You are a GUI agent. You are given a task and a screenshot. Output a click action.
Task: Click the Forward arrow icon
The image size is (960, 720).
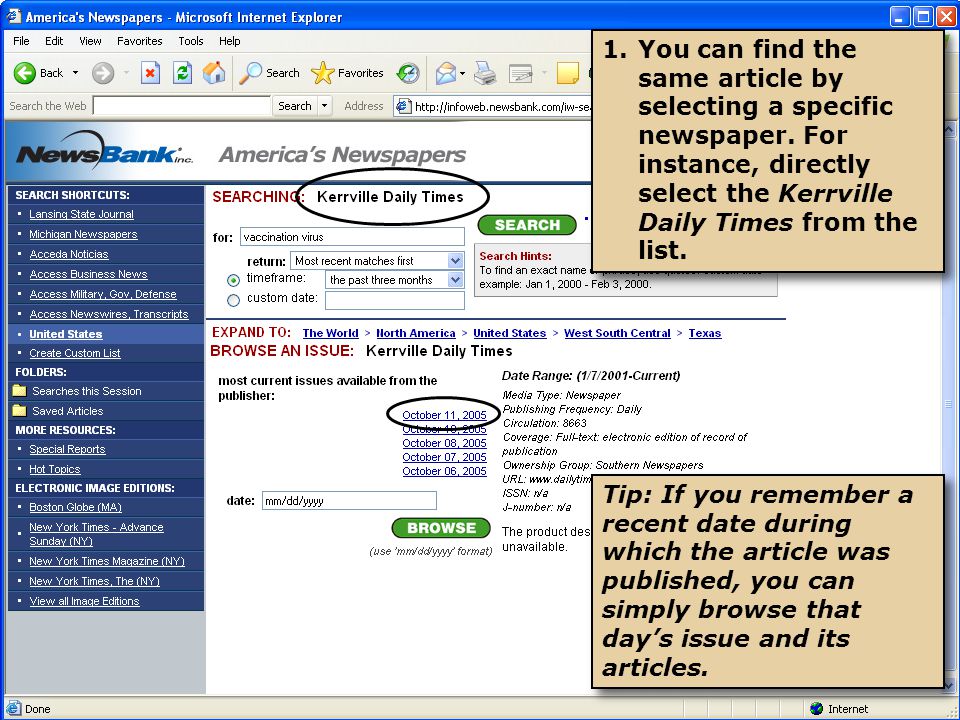point(103,73)
